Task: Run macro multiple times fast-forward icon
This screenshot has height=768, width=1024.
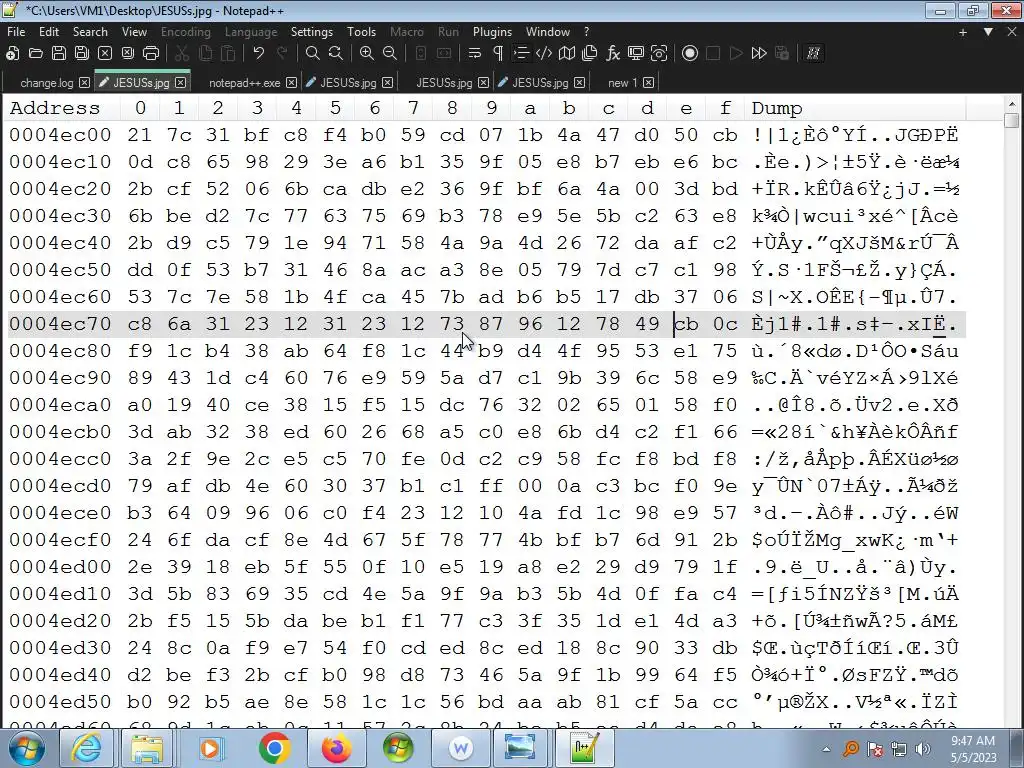Action: point(759,54)
